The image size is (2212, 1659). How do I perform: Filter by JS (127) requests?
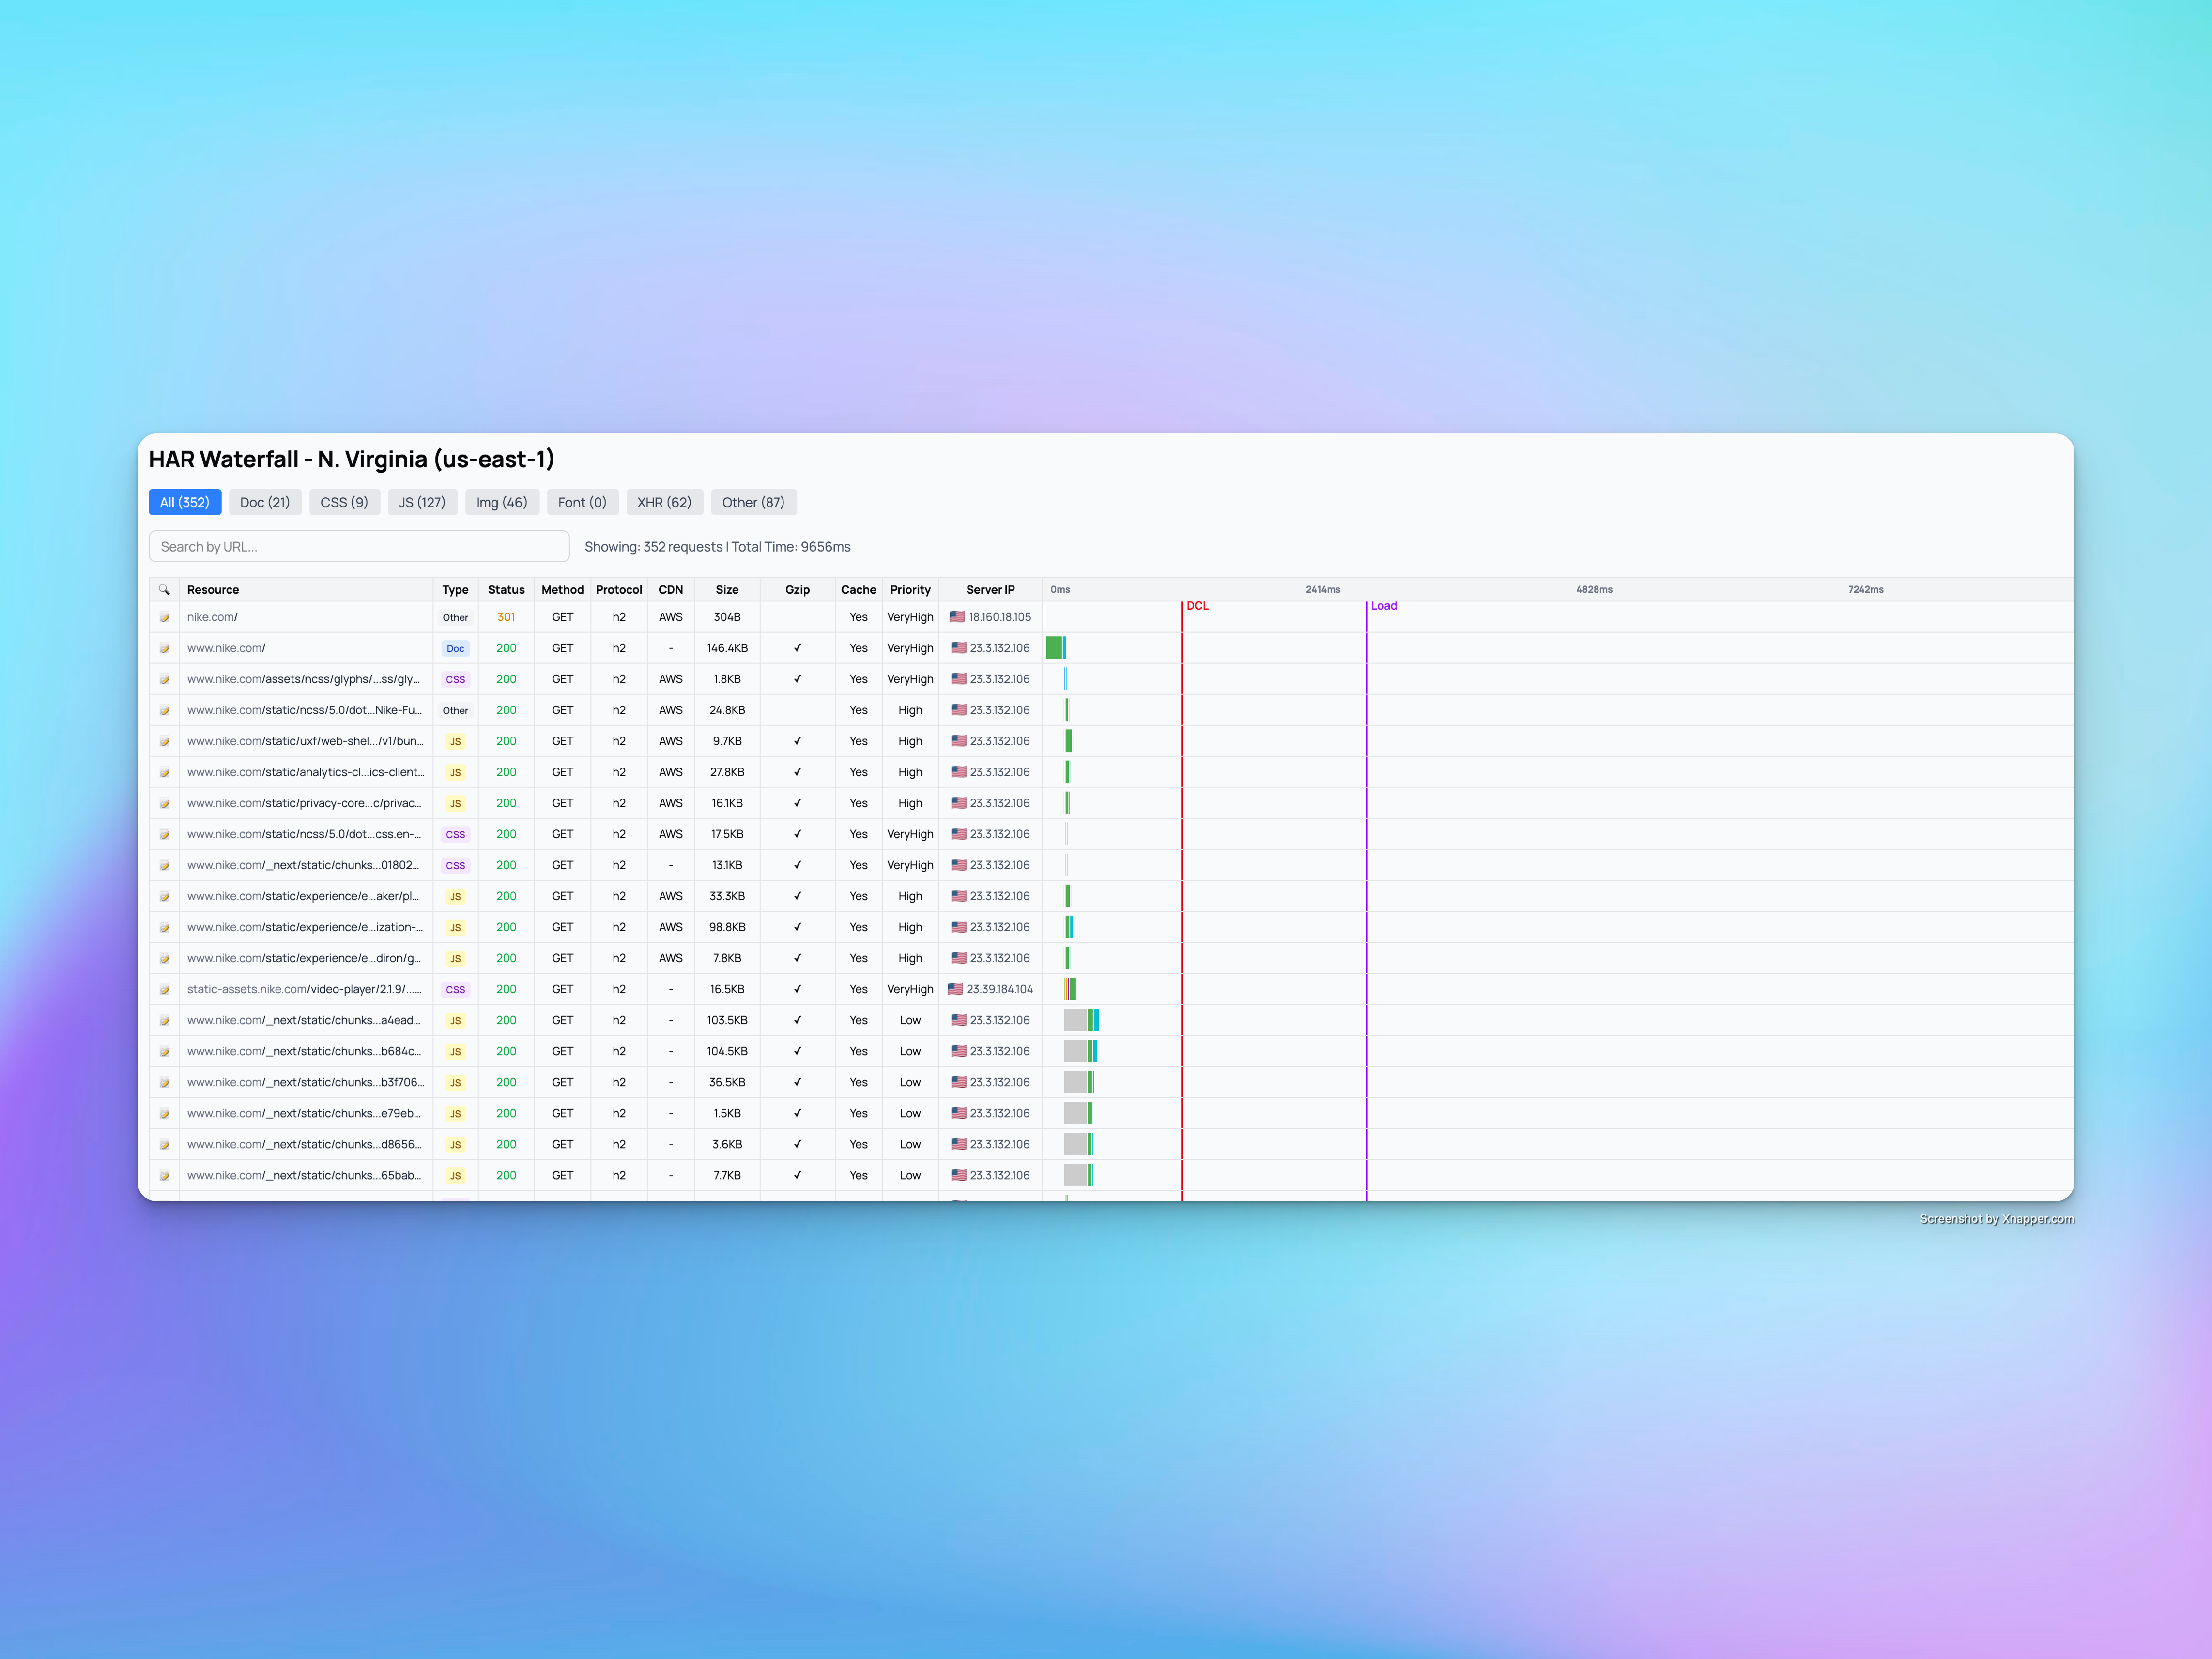pos(422,502)
